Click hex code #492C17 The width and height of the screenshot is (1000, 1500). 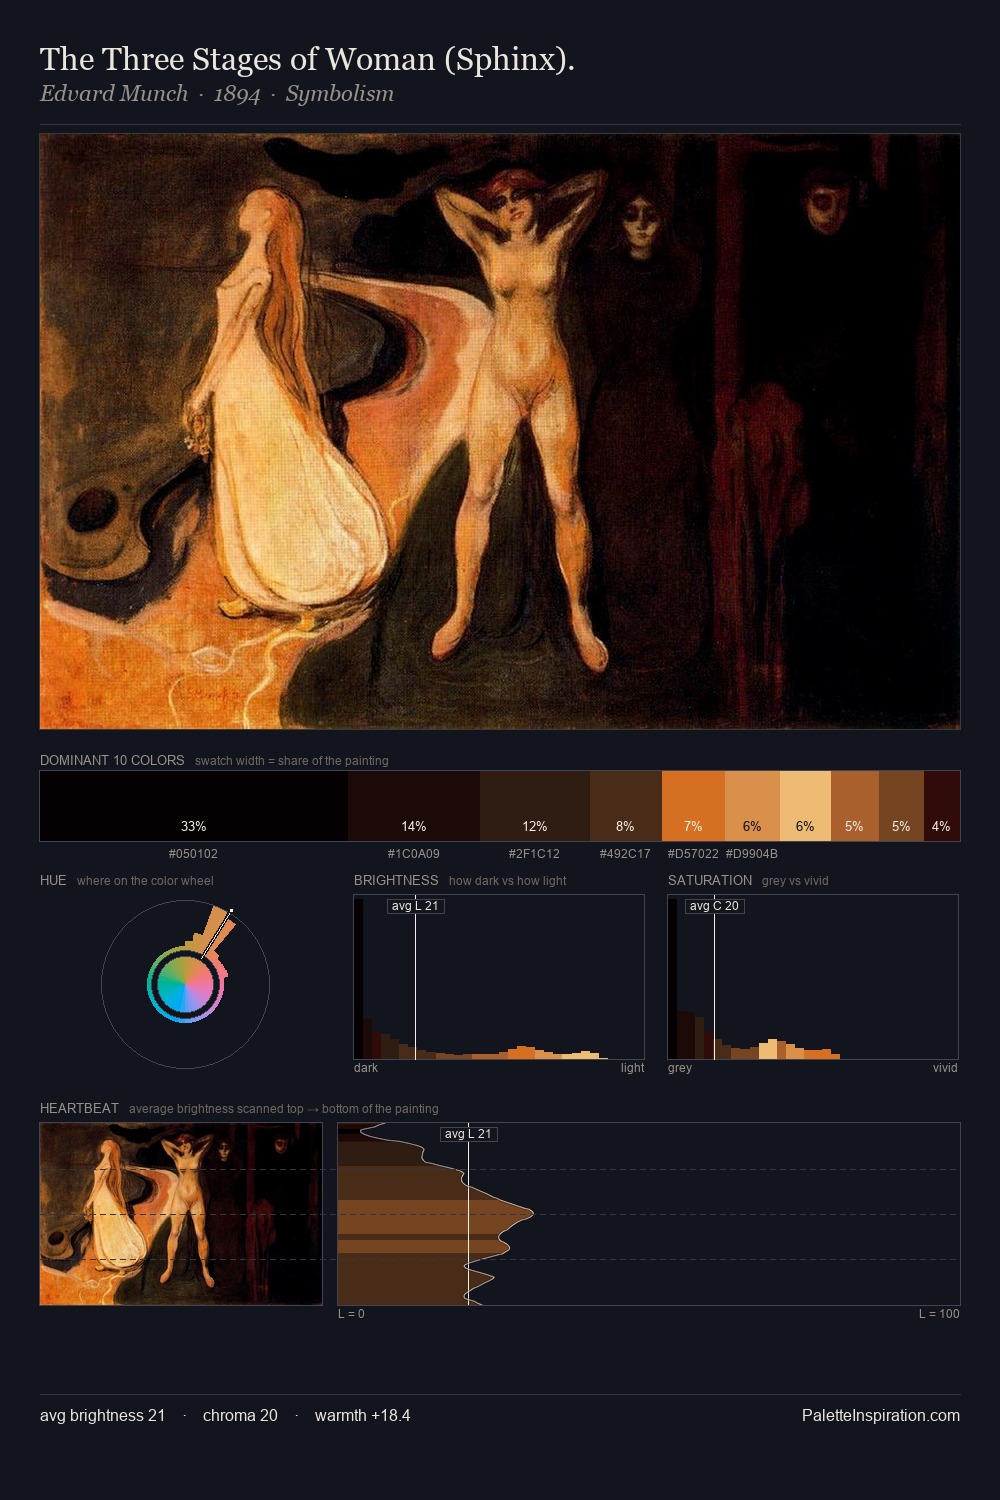click(x=625, y=854)
